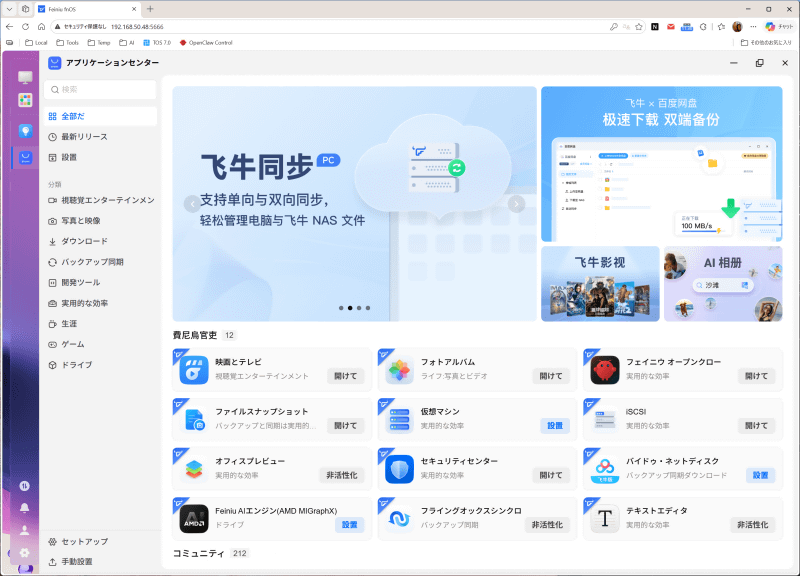Click the Feiniu AIエンジン AMD icon

coord(194,518)
